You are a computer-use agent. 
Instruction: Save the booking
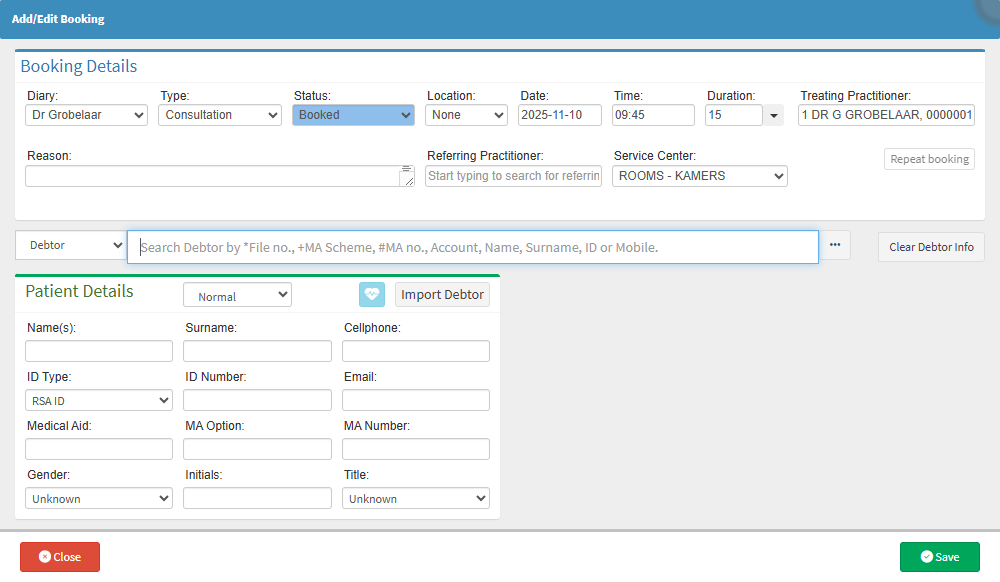(x=939, y=557)
